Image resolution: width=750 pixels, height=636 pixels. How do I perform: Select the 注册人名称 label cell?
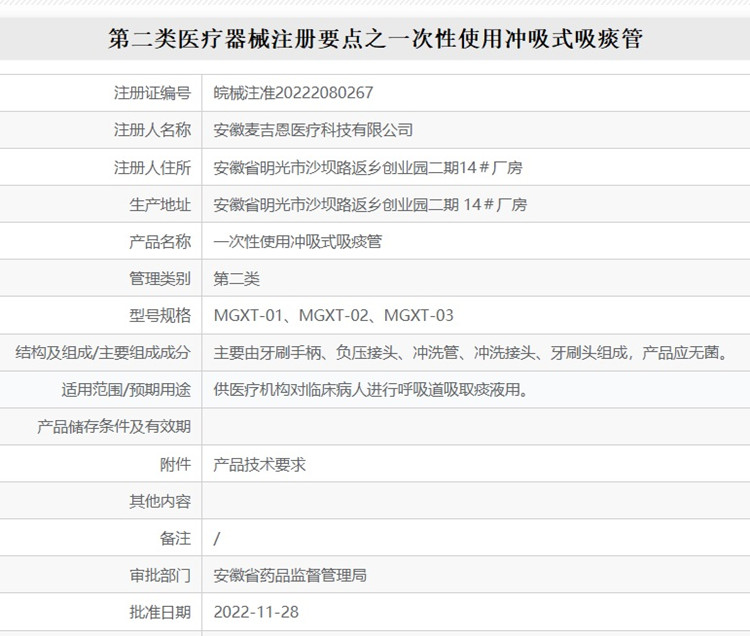152,130
